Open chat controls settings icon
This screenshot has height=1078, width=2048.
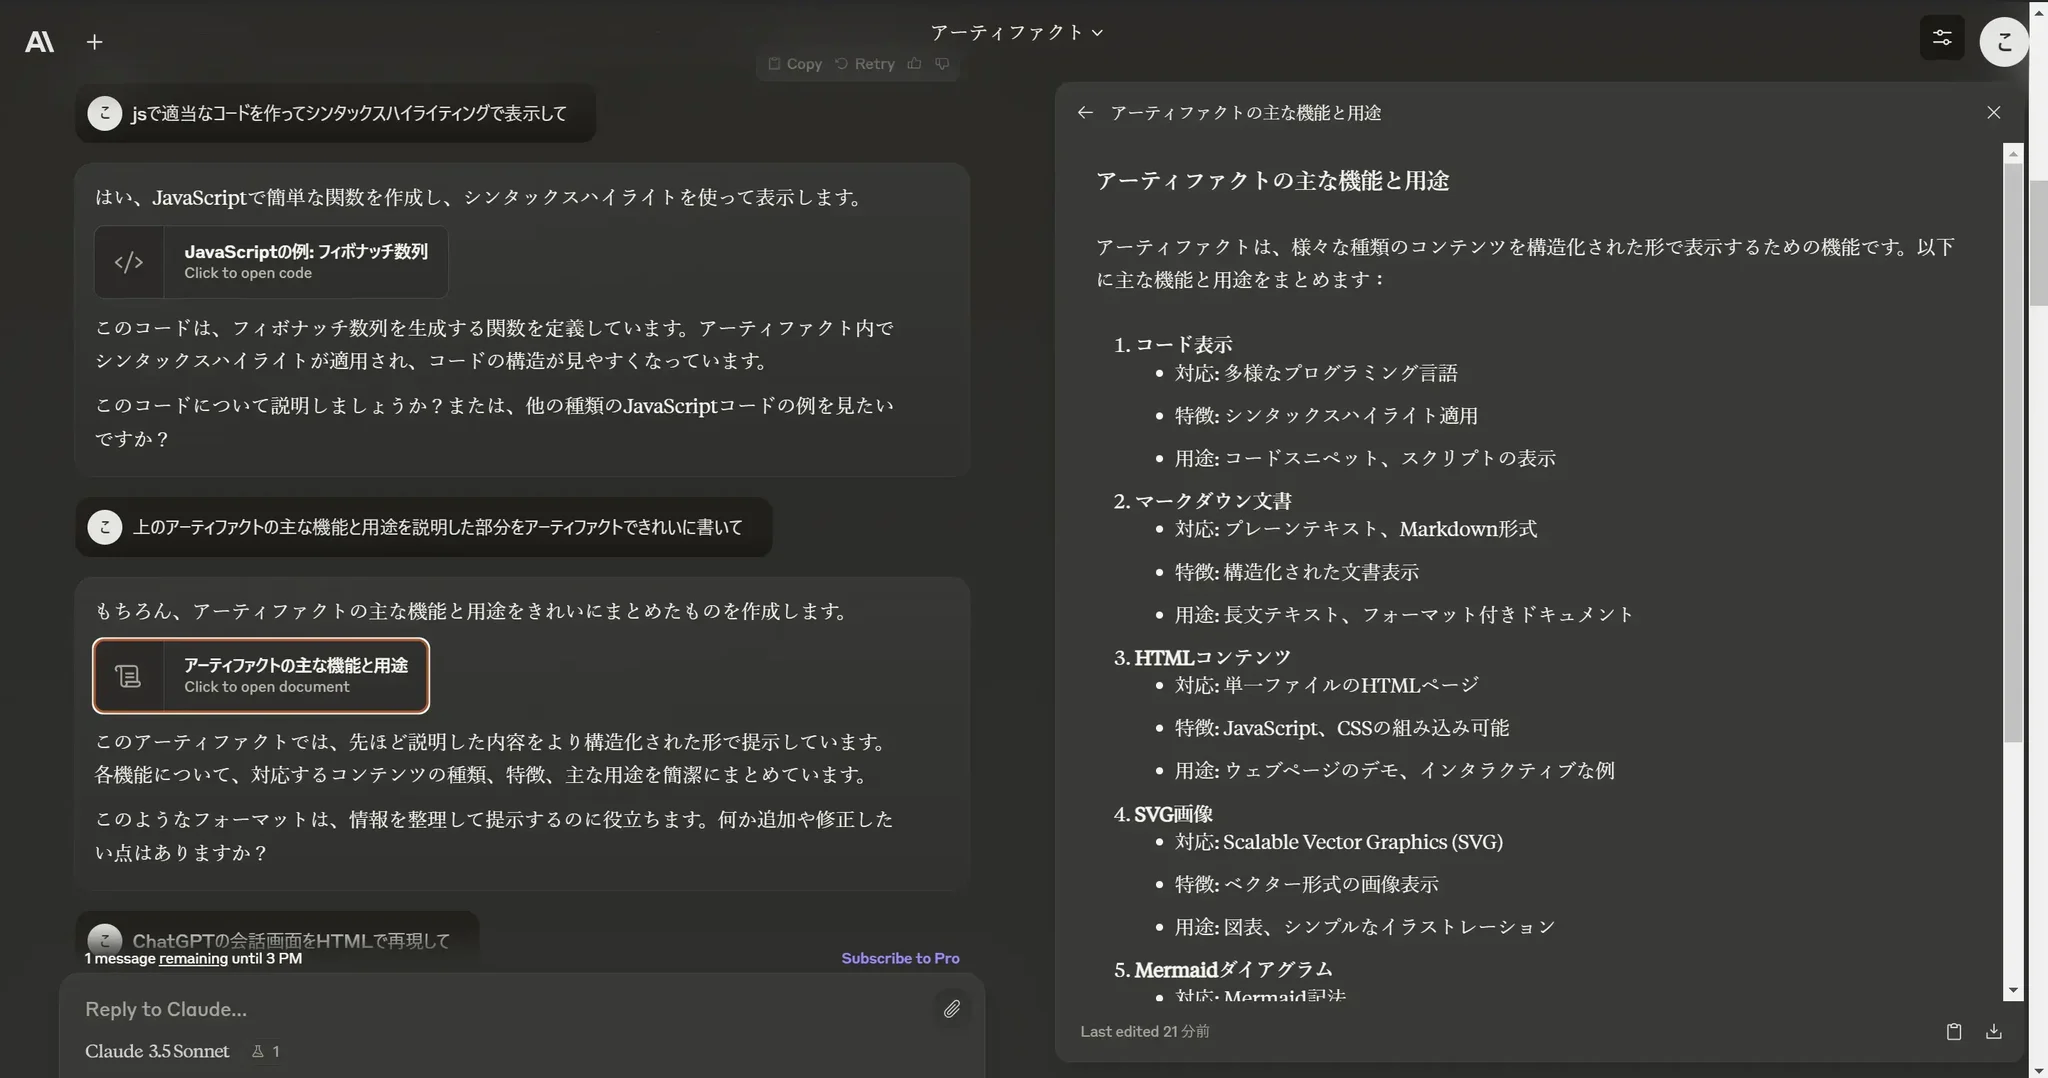click(1941, 38)
